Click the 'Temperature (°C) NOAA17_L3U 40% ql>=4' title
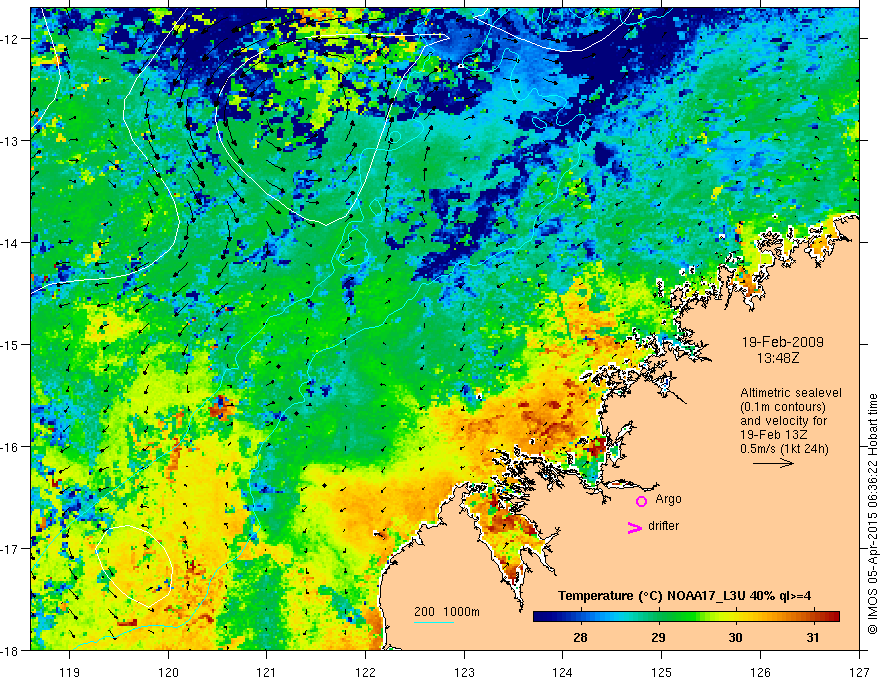 tap(684, 596)
